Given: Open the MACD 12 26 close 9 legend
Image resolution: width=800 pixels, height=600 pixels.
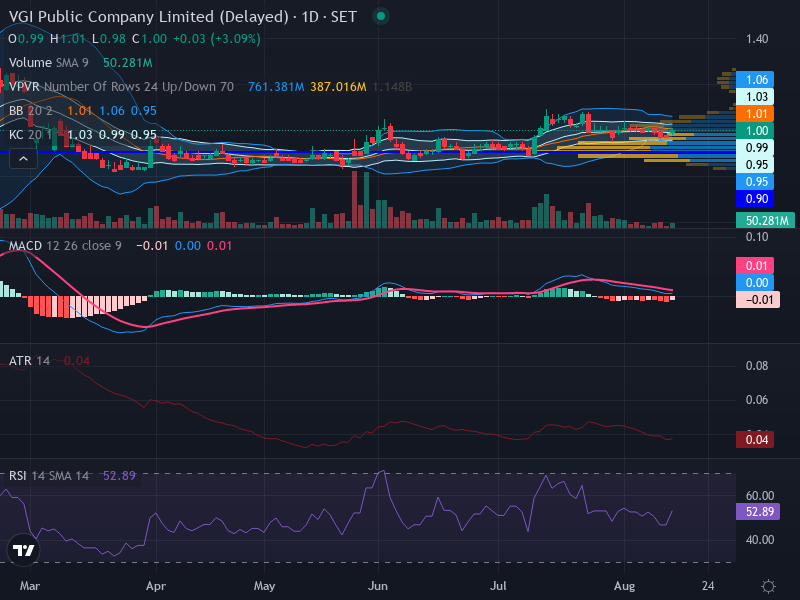Looking at the screenshot, I should [x=65, y=246].
